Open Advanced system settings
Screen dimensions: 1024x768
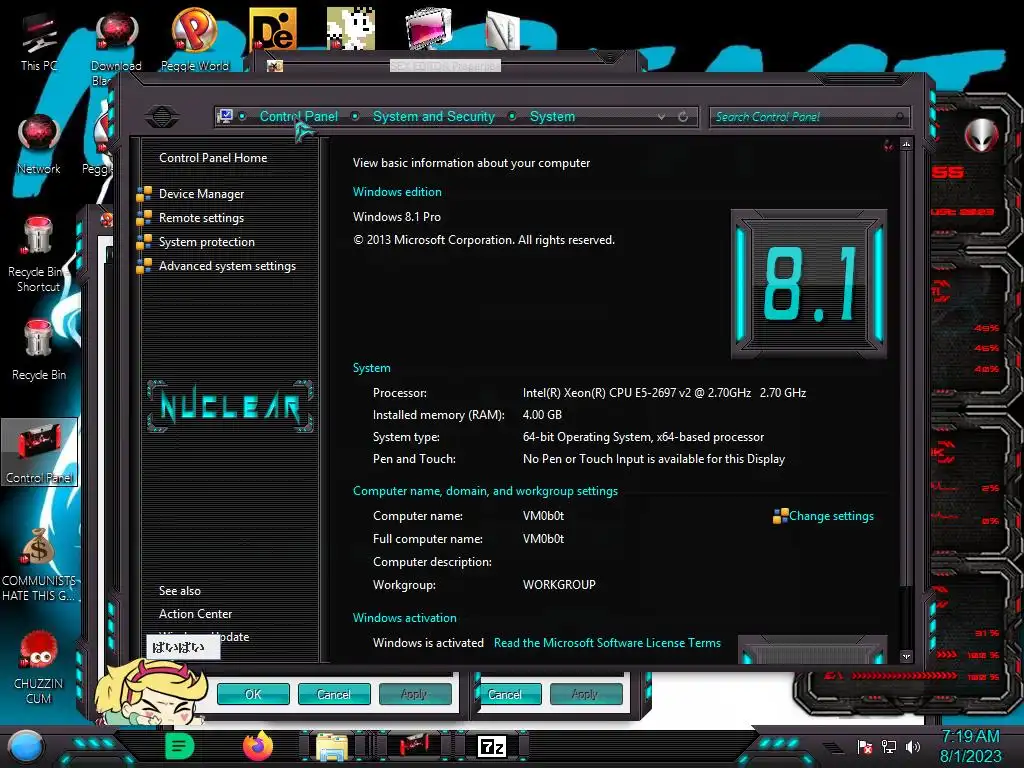tap(227, 266)
